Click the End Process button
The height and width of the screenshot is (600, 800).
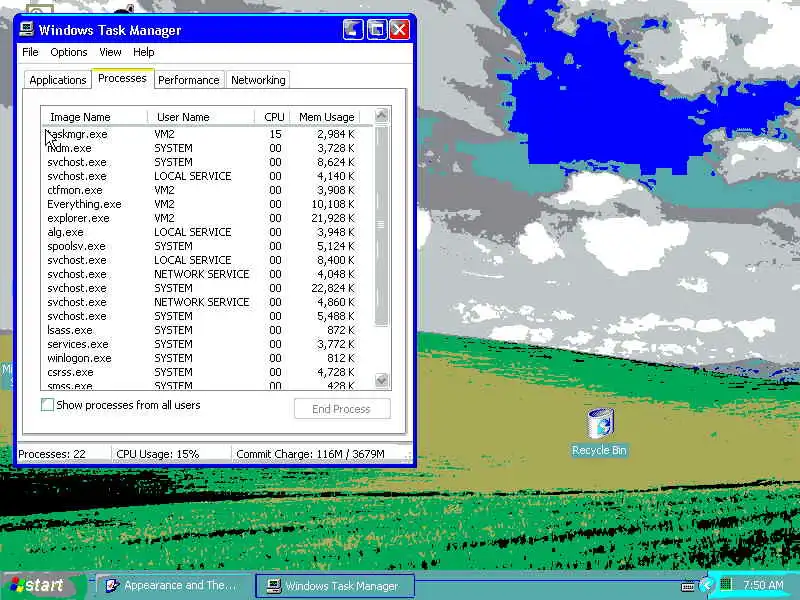pos(342,409)
